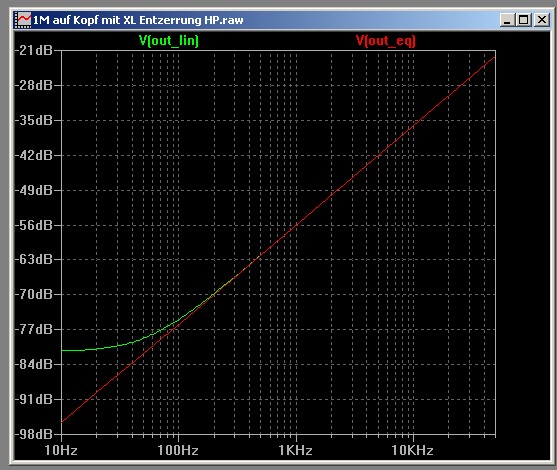Click the 1KHz frequency axis label

(295, 450)
